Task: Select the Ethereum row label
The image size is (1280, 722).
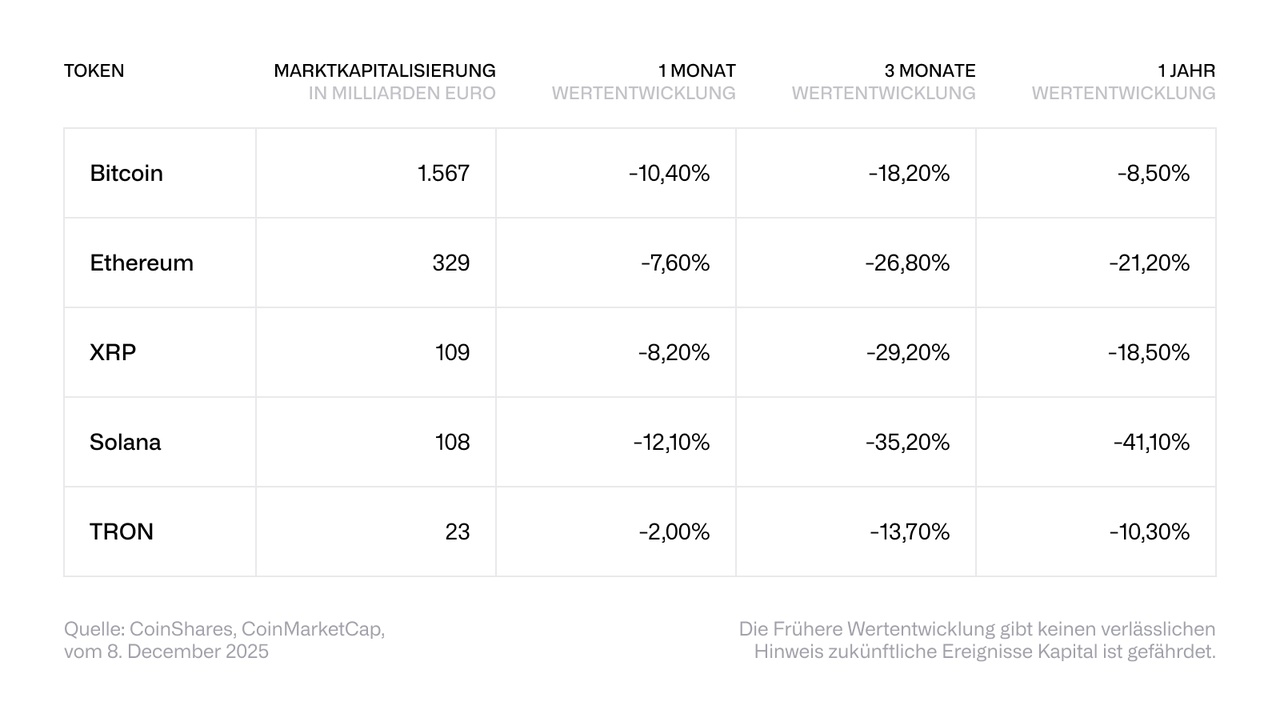Action: (x=141, y=263)
